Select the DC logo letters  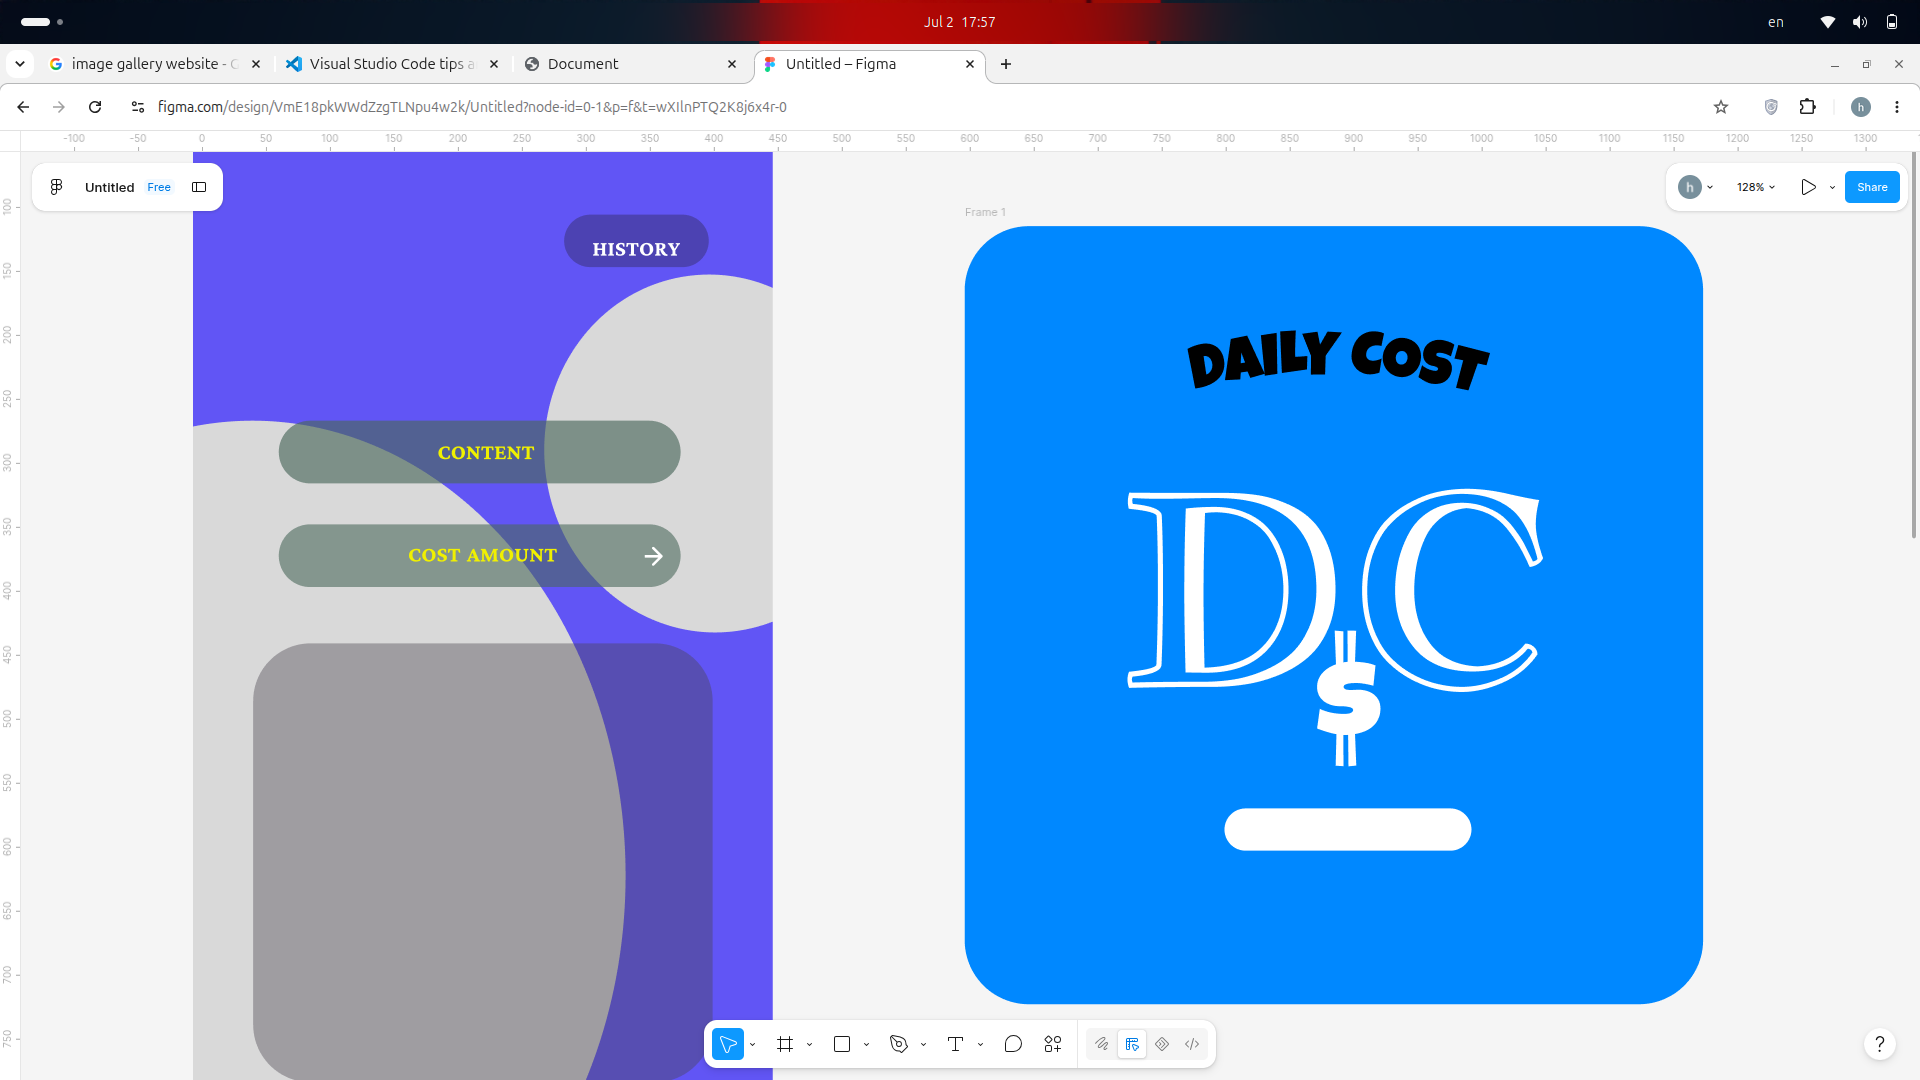point(1335,590)
